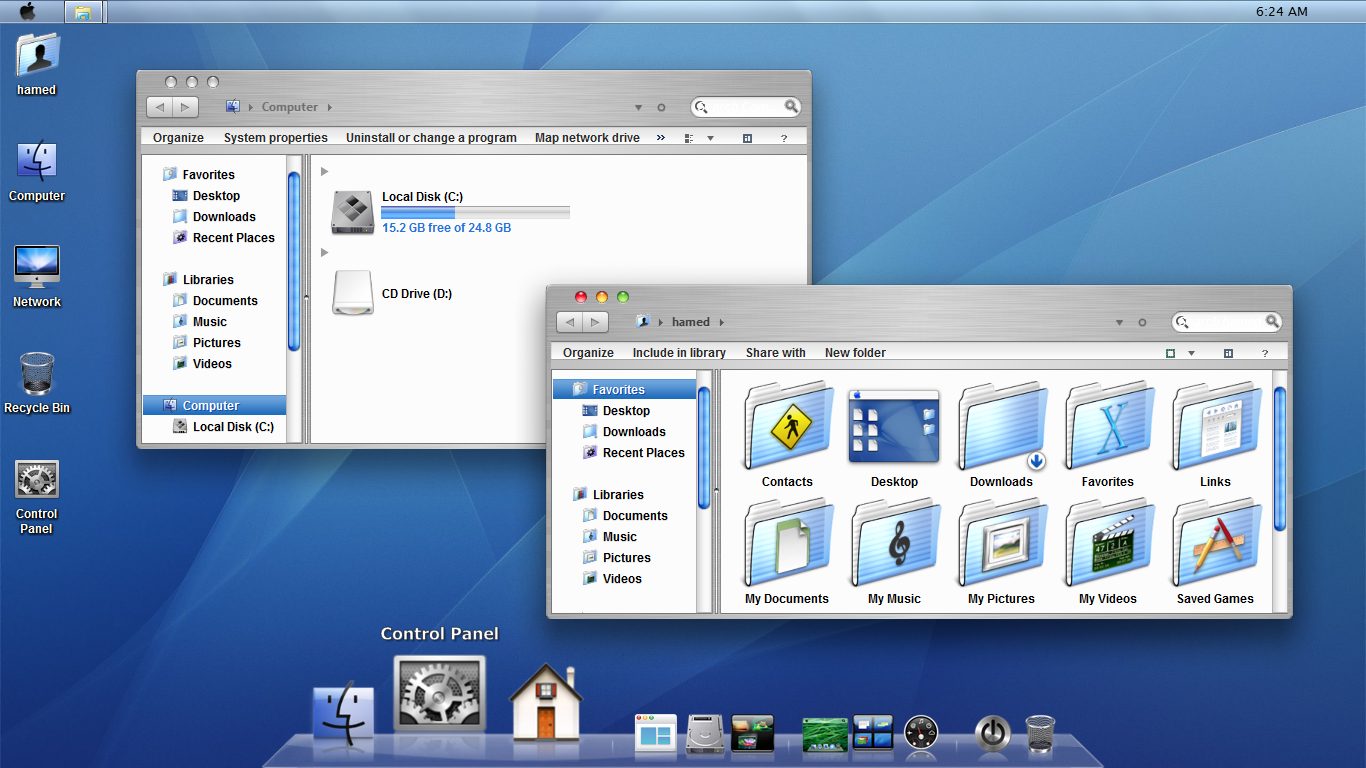Image resolution: width=1366 pixels, height=768 pixels.
Task: Open the Share with menu
Action: click(x=775, y=353)
